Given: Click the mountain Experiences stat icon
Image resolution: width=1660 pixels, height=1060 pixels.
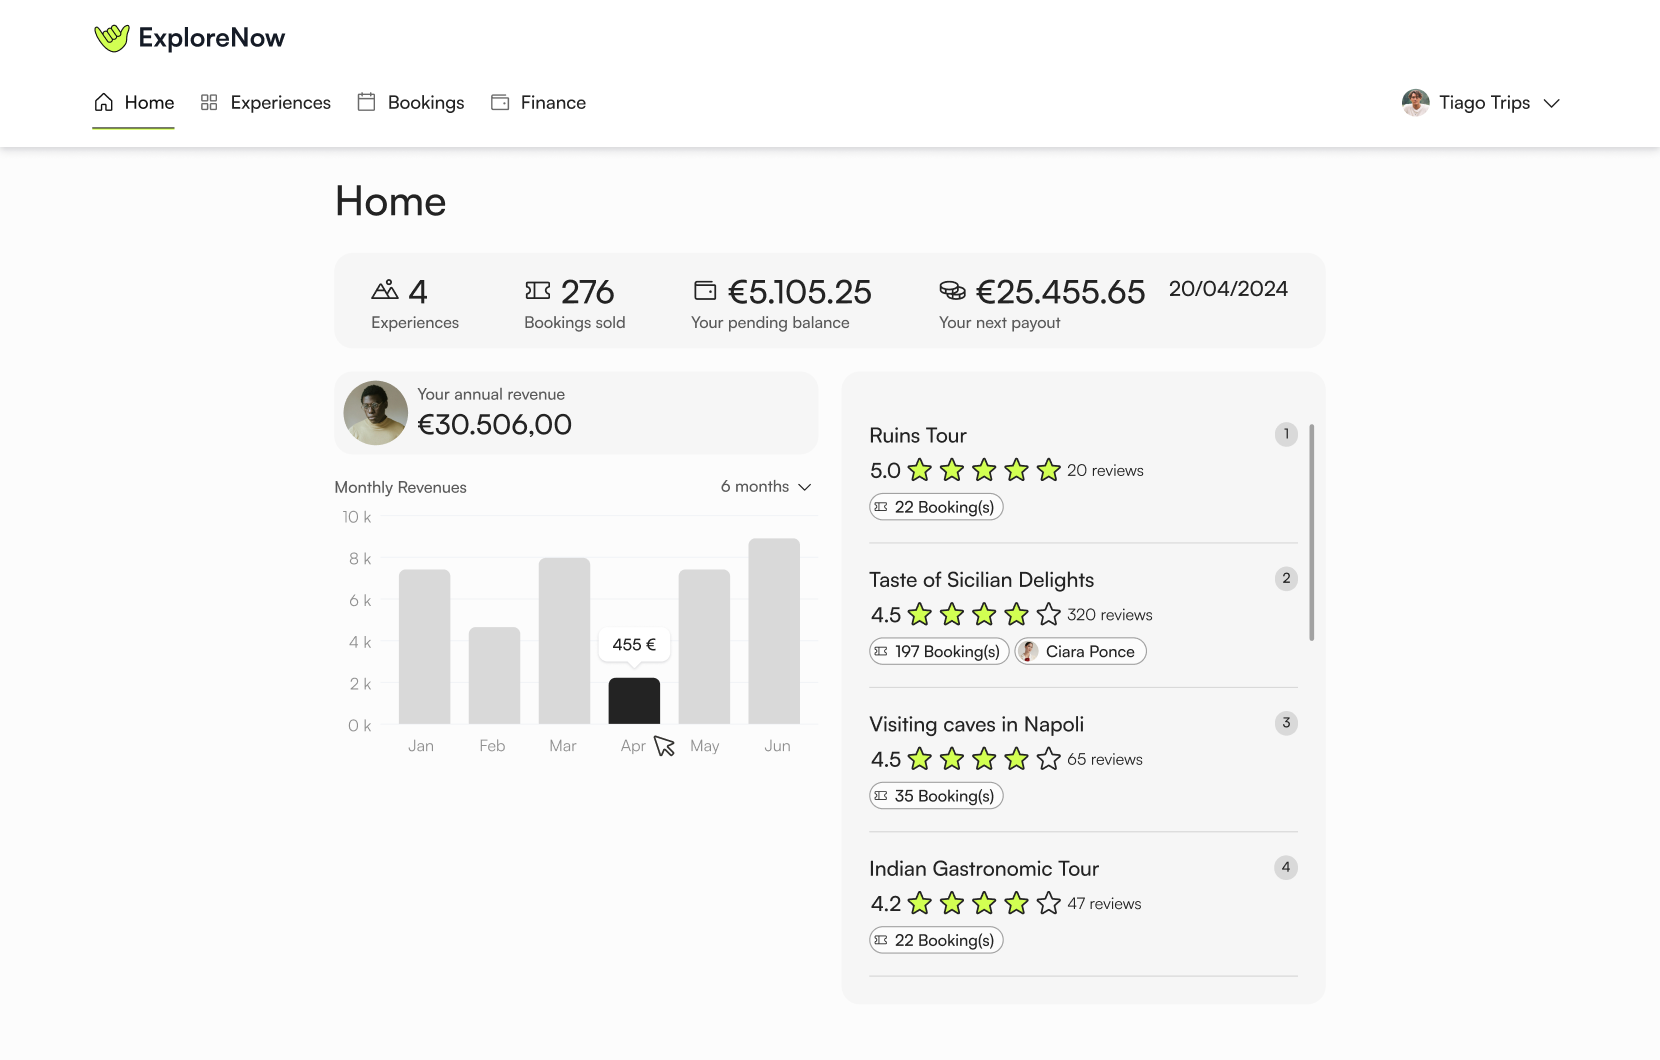Looking at the screenshot, I should [385, 290].
